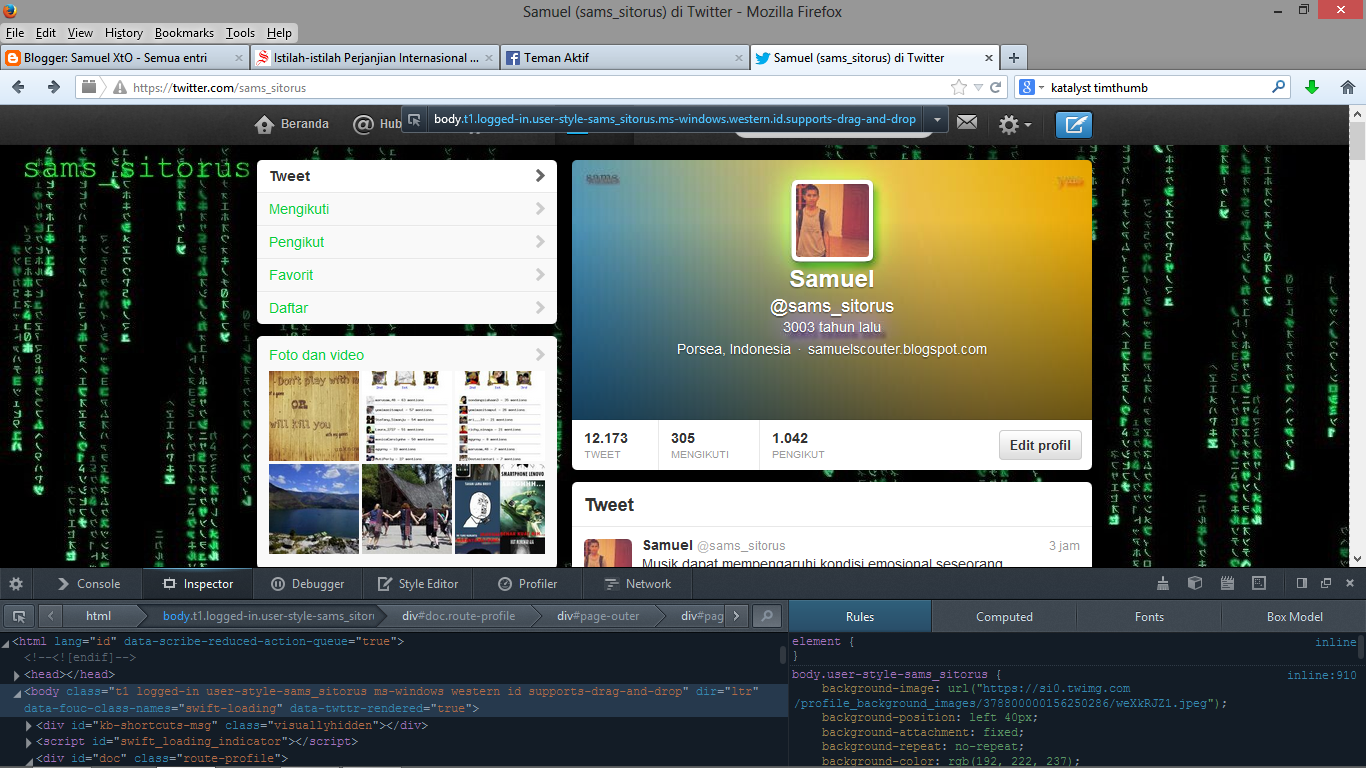The image size is (1366, 768).
Task: Open the Mengikuti list link
Action: point(407,209)
